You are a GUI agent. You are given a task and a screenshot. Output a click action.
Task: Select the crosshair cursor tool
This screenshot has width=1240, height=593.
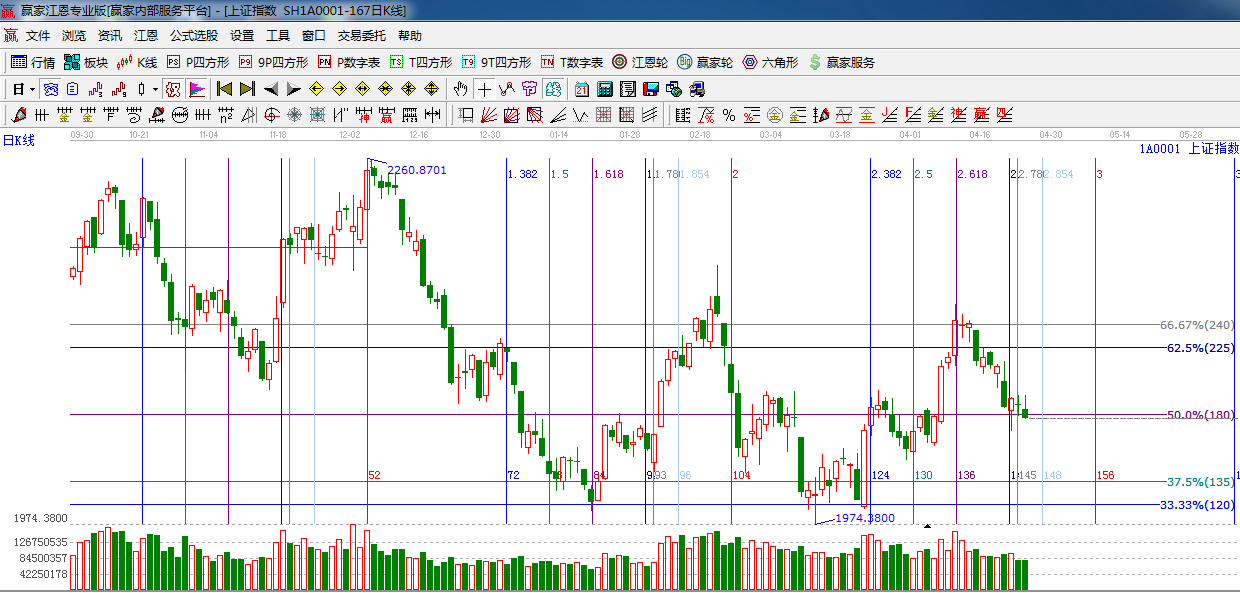click(484, 89)
